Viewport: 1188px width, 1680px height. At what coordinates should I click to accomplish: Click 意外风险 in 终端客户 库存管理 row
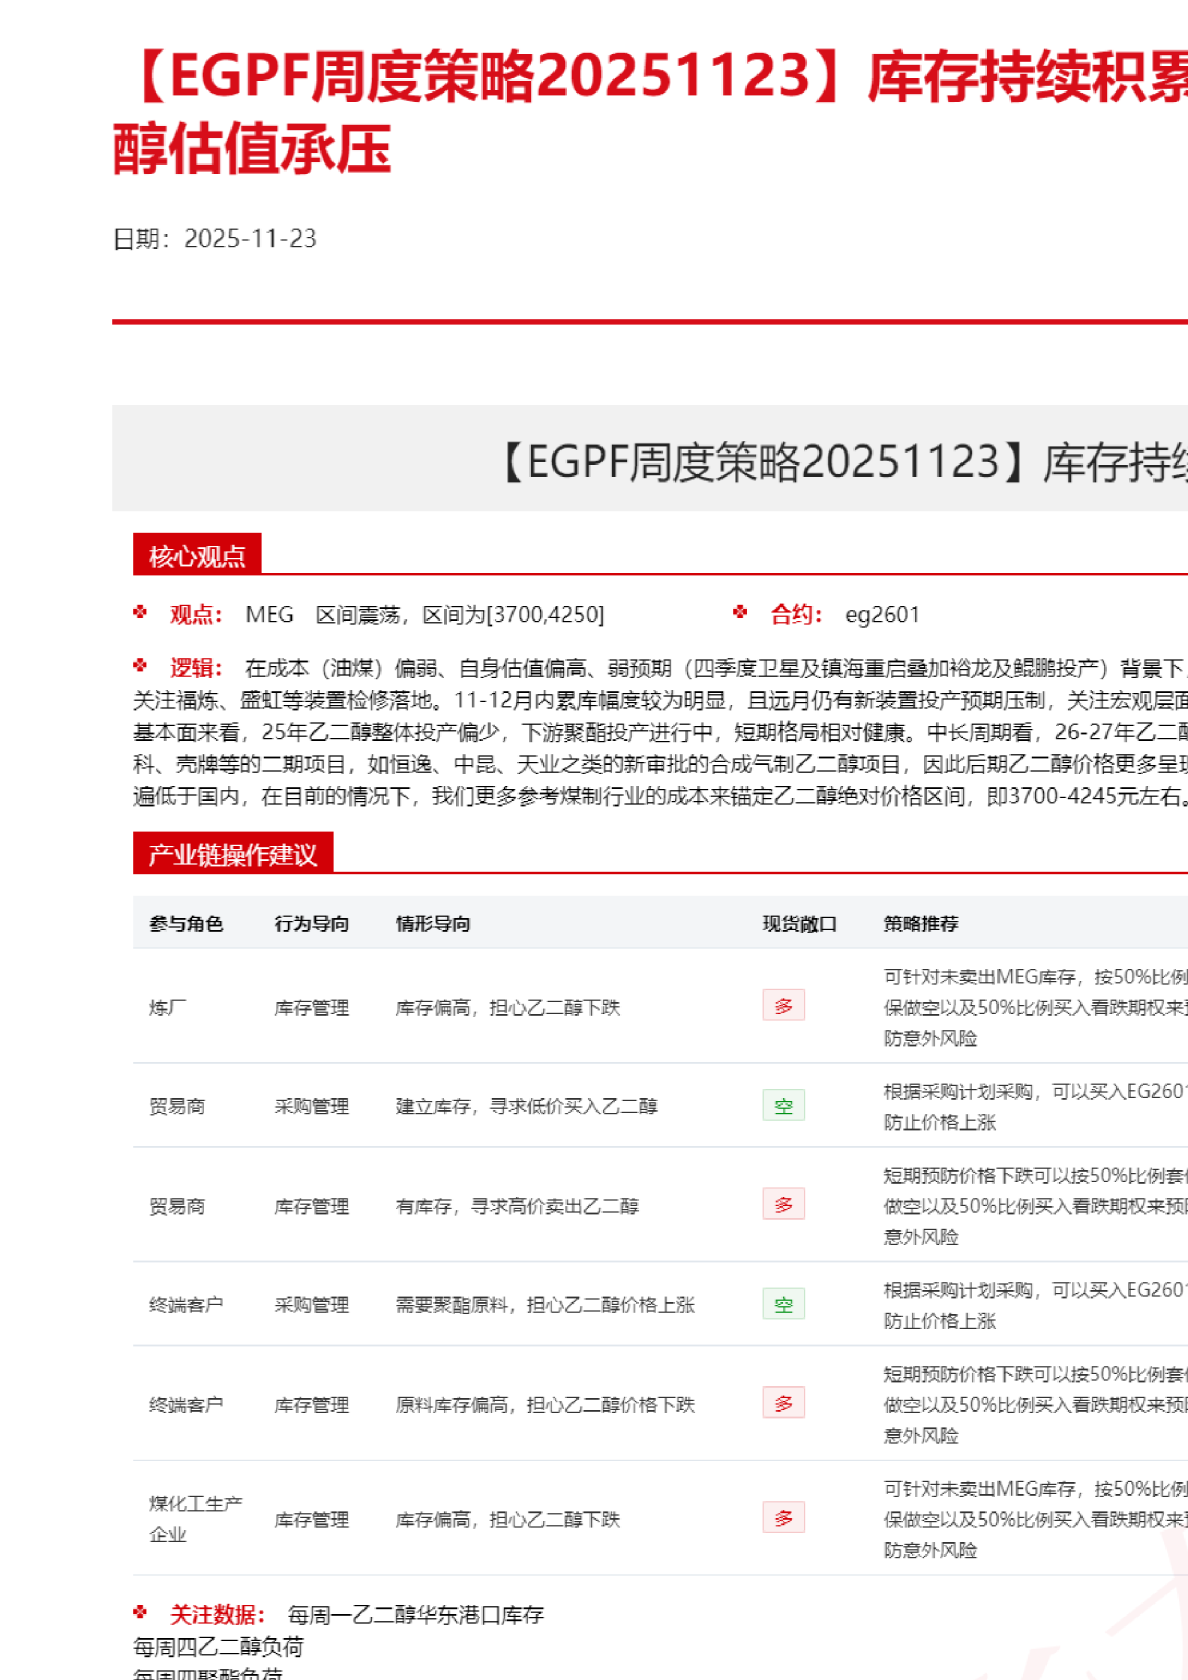[921, 1436]
